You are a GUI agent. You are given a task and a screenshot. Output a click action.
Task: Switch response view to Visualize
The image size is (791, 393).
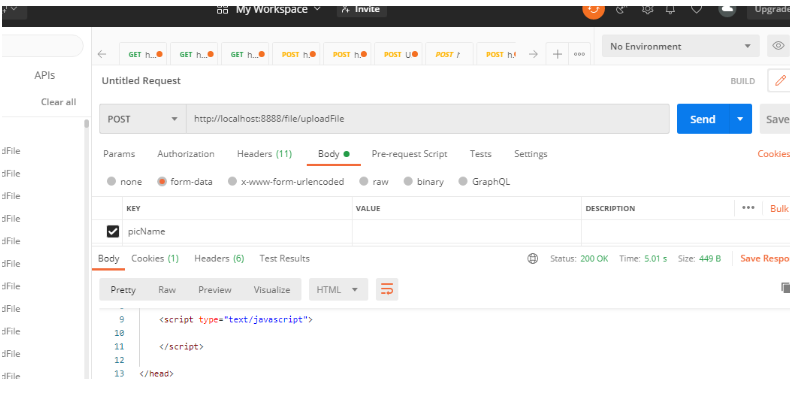click(x=272, y=290)
